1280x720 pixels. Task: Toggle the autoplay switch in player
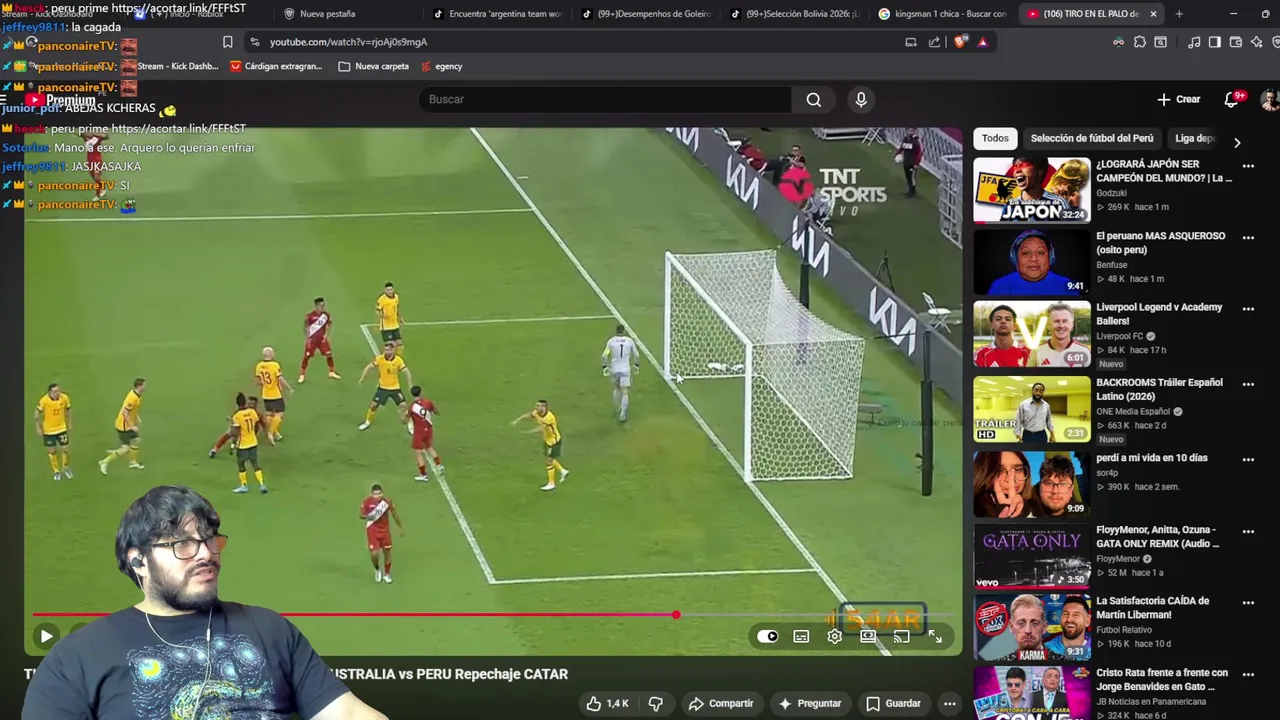pyautogui.click(x=767, y=636)
